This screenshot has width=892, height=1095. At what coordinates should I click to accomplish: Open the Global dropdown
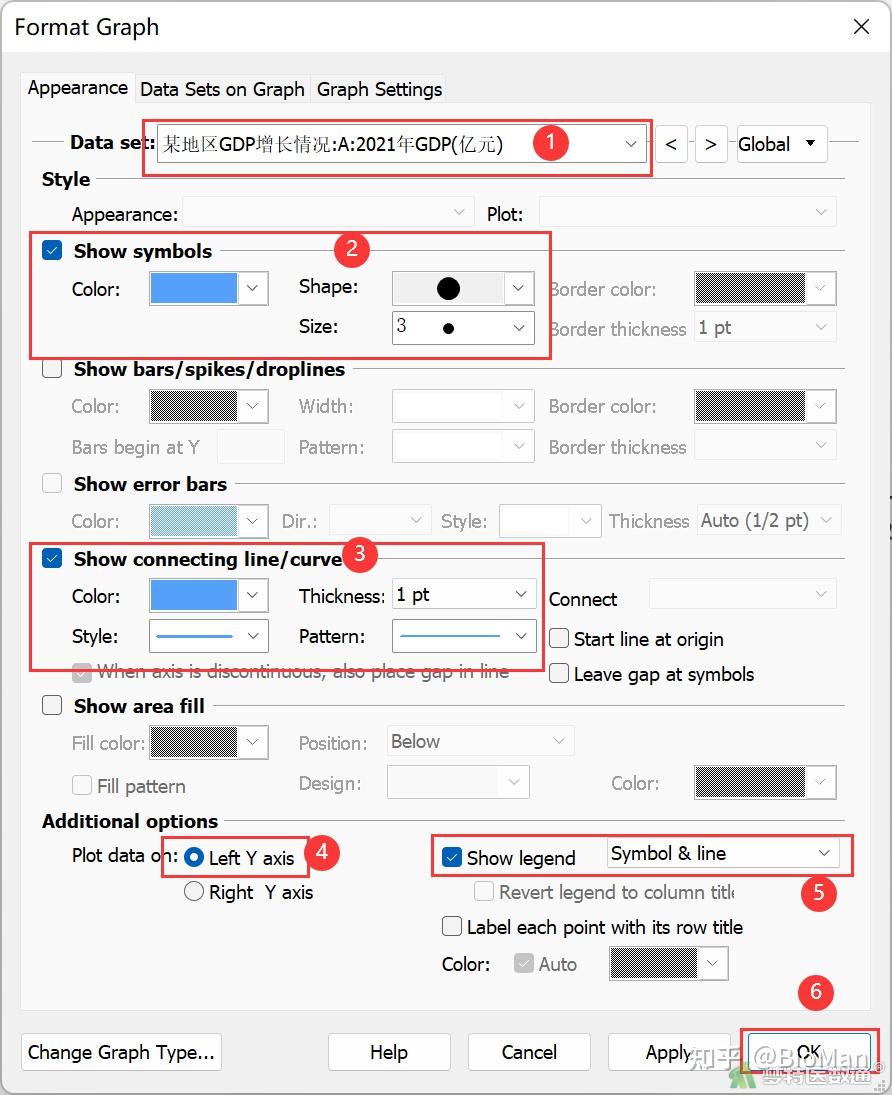coord(780,144)
